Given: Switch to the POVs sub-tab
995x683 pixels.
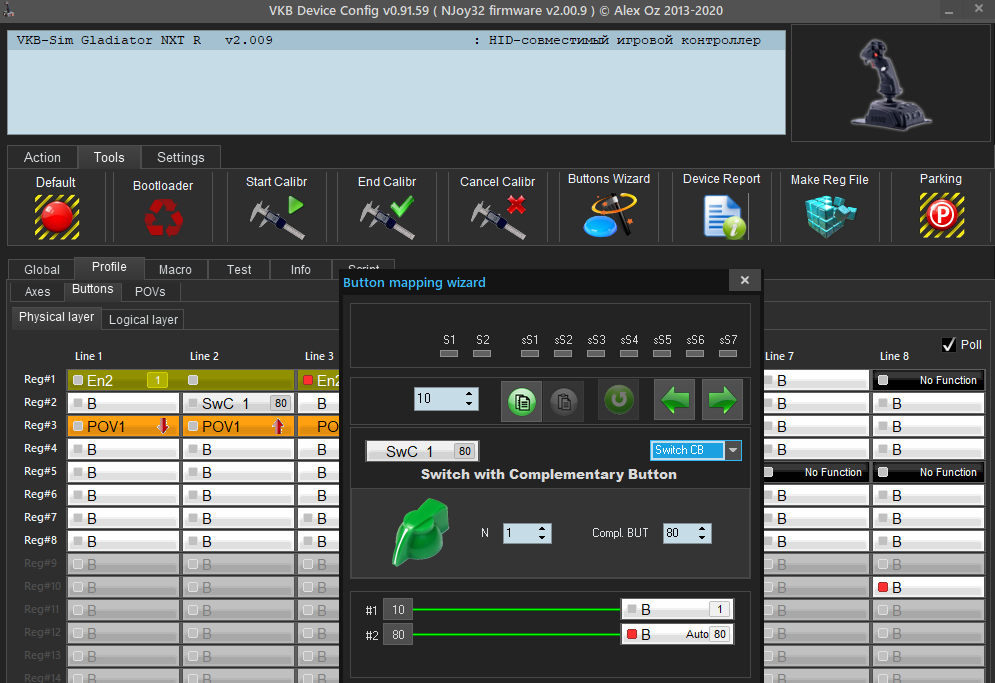Looking at the screenshot, I should tap(150, 291).
